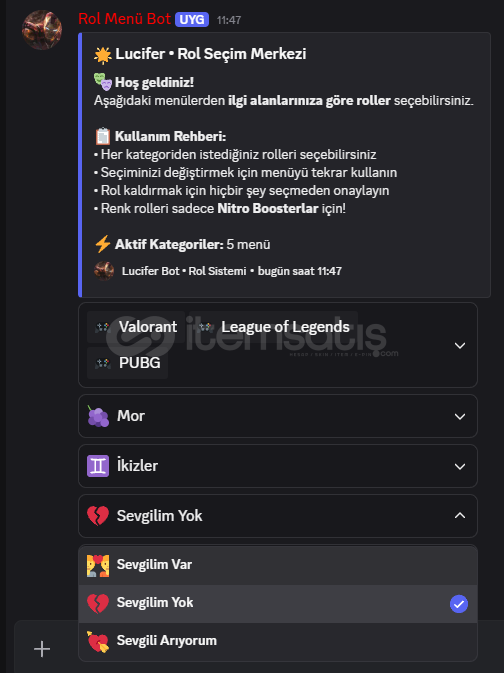504x673 pixels.
Task: Click the plus attachment icon
Action: pyautogui.click(x=42, y=649)
